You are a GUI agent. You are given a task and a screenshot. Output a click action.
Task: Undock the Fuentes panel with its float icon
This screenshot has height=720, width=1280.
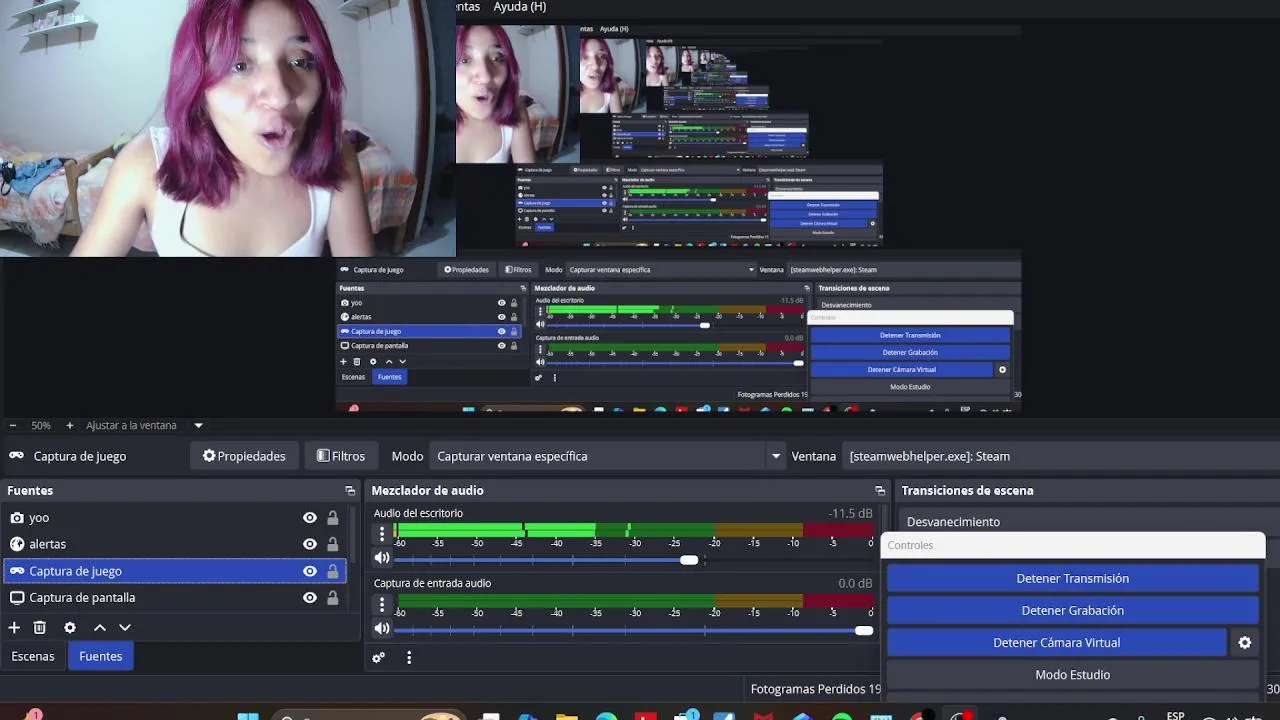[x=350, y=491]
